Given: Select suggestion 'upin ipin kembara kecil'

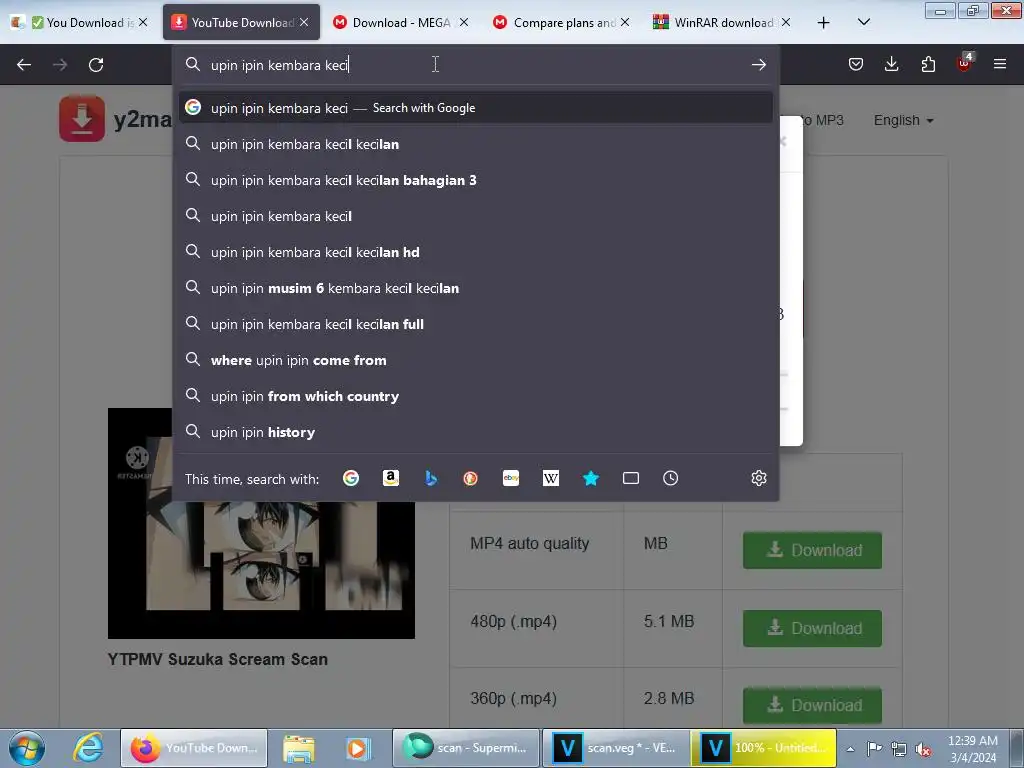Looking at the screenshot, I should 475,216.
